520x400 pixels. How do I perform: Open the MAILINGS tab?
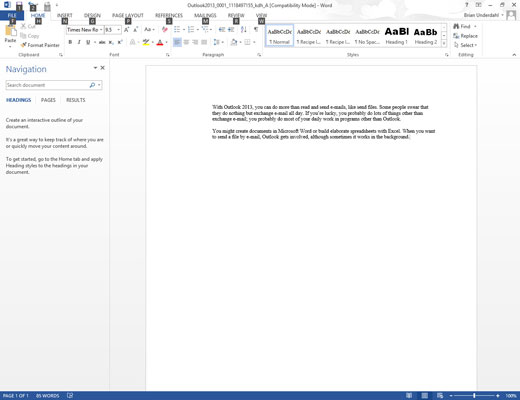205,15
